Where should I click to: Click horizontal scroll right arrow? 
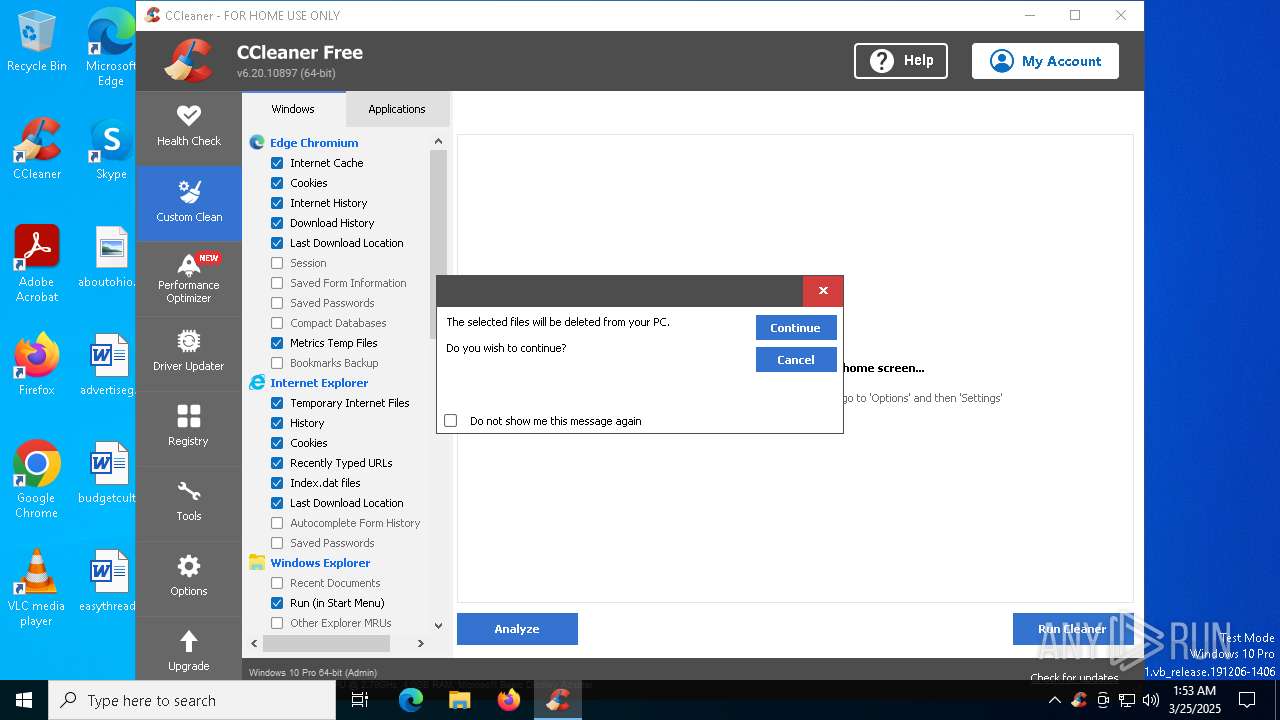[x=421, y=643]
